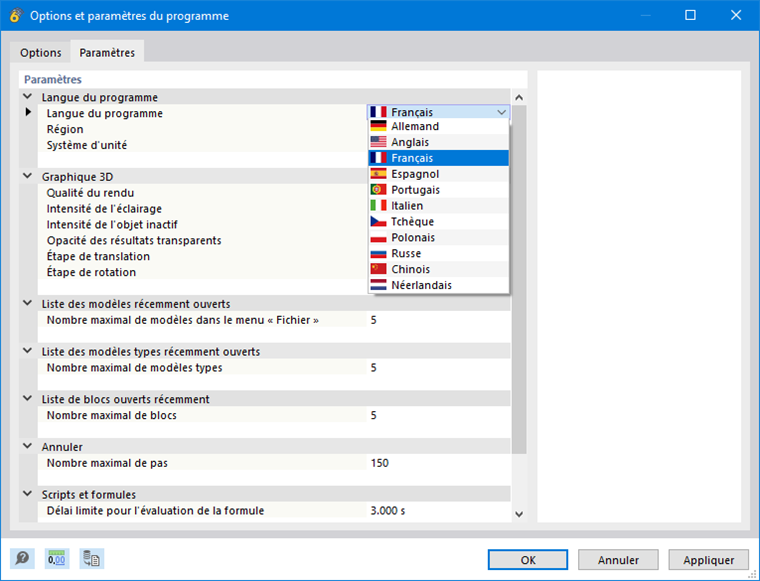Select the Système d'unité row
Screen dimensions: 760x581
(202, 145)
